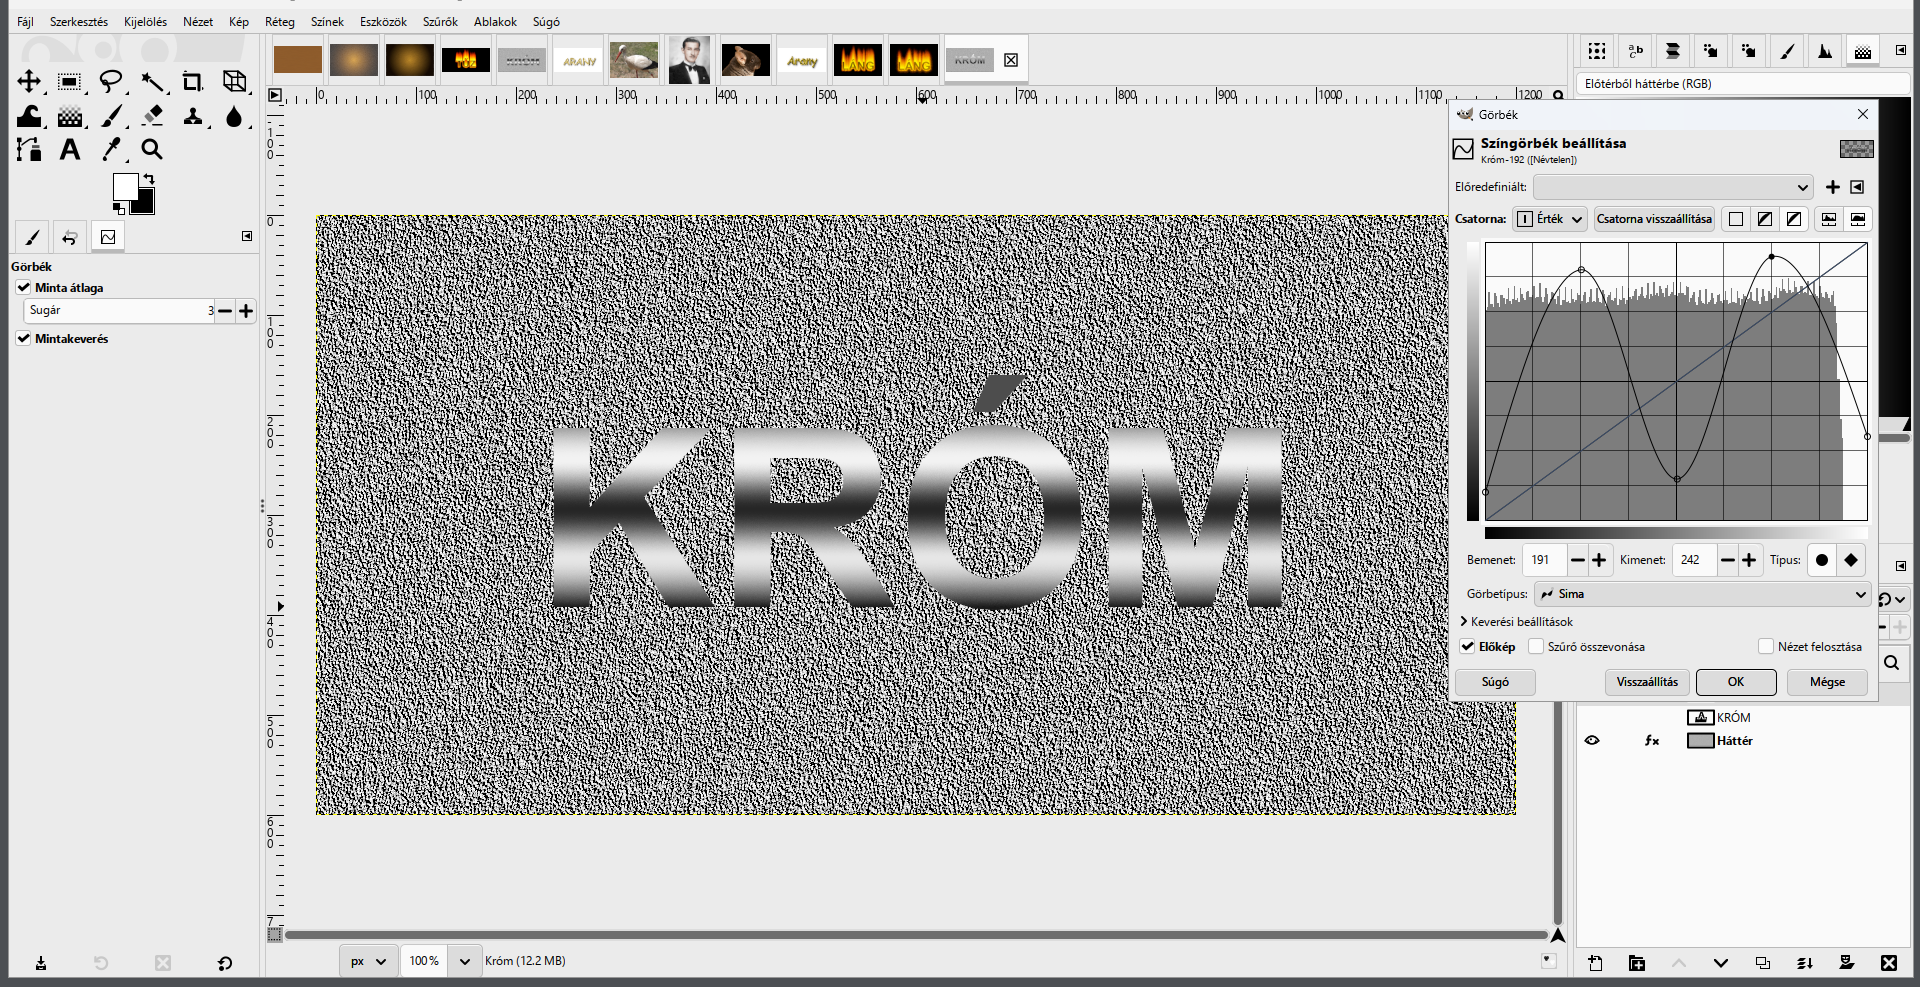Select the Rectangle Select tool

(69, 81)
